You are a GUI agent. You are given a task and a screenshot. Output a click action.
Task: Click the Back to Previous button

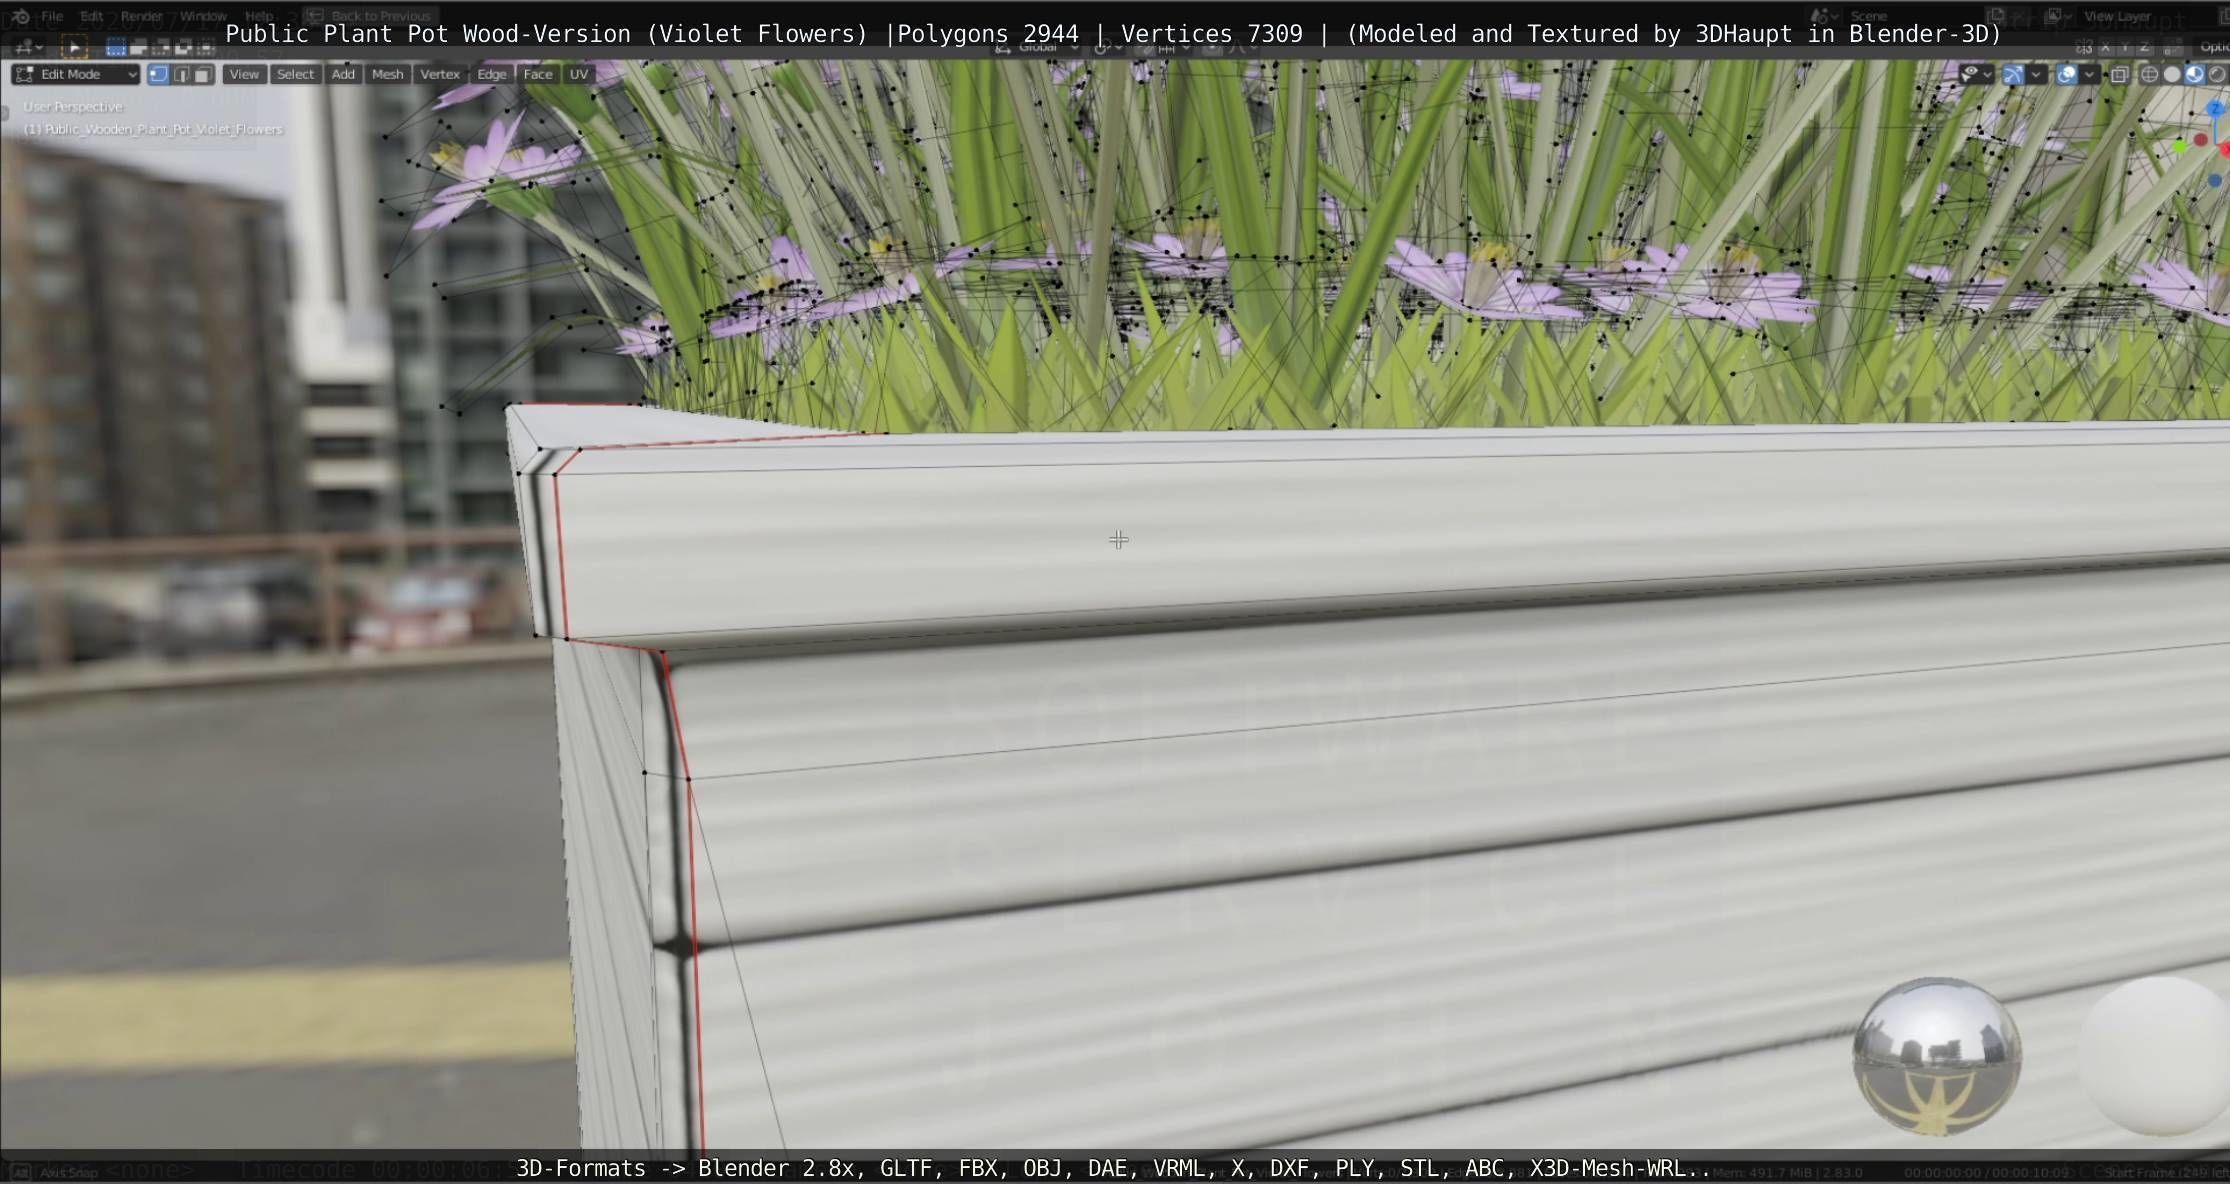[370, 16]
